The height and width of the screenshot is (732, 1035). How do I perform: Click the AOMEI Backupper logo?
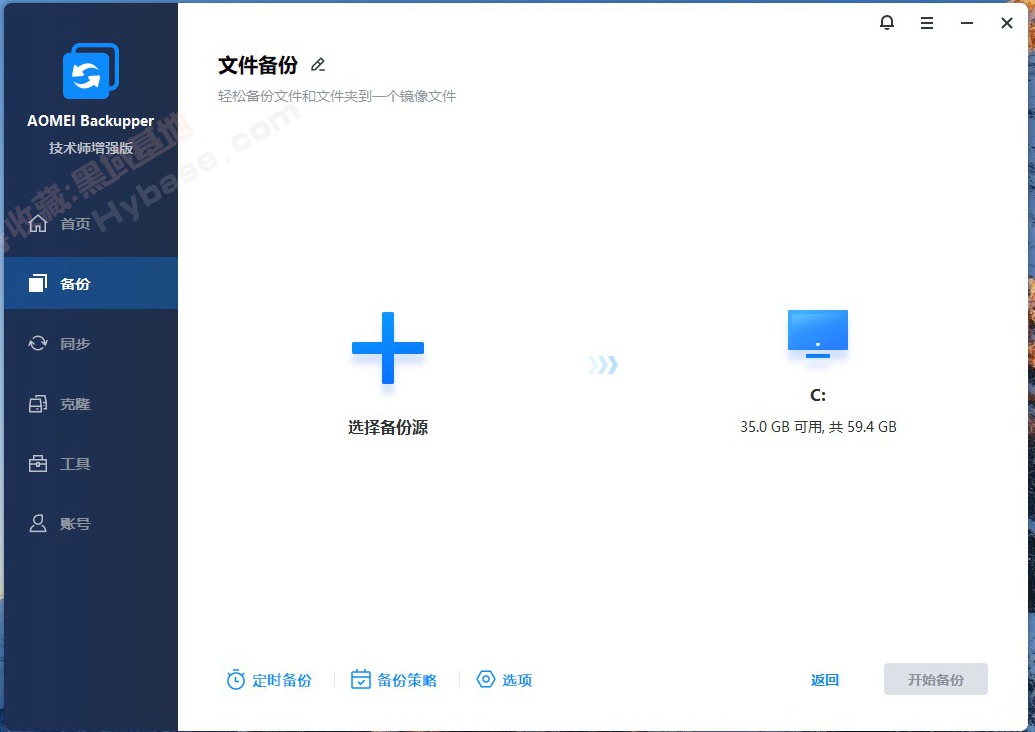(x=91, y=71)
